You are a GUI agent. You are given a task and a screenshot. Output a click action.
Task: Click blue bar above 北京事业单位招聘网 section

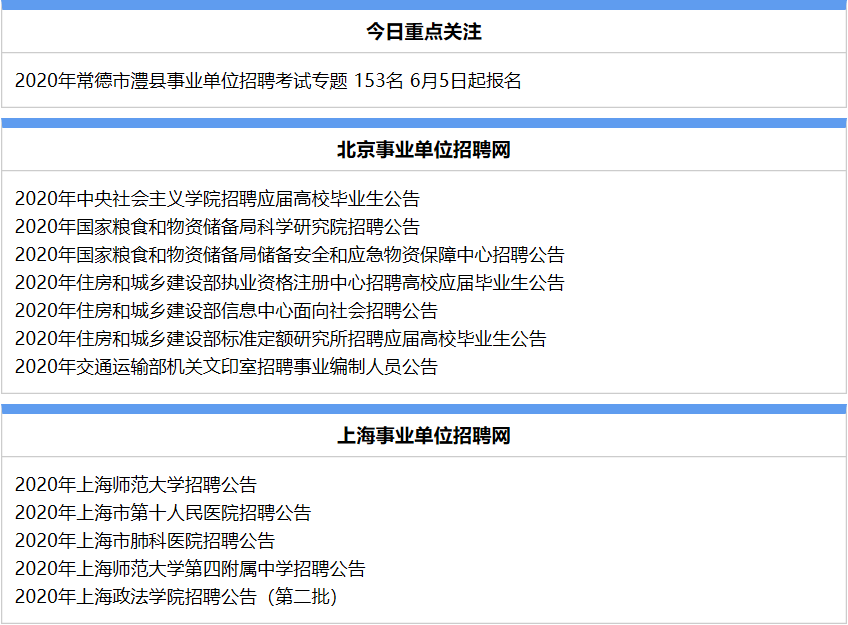coord(423,123)
